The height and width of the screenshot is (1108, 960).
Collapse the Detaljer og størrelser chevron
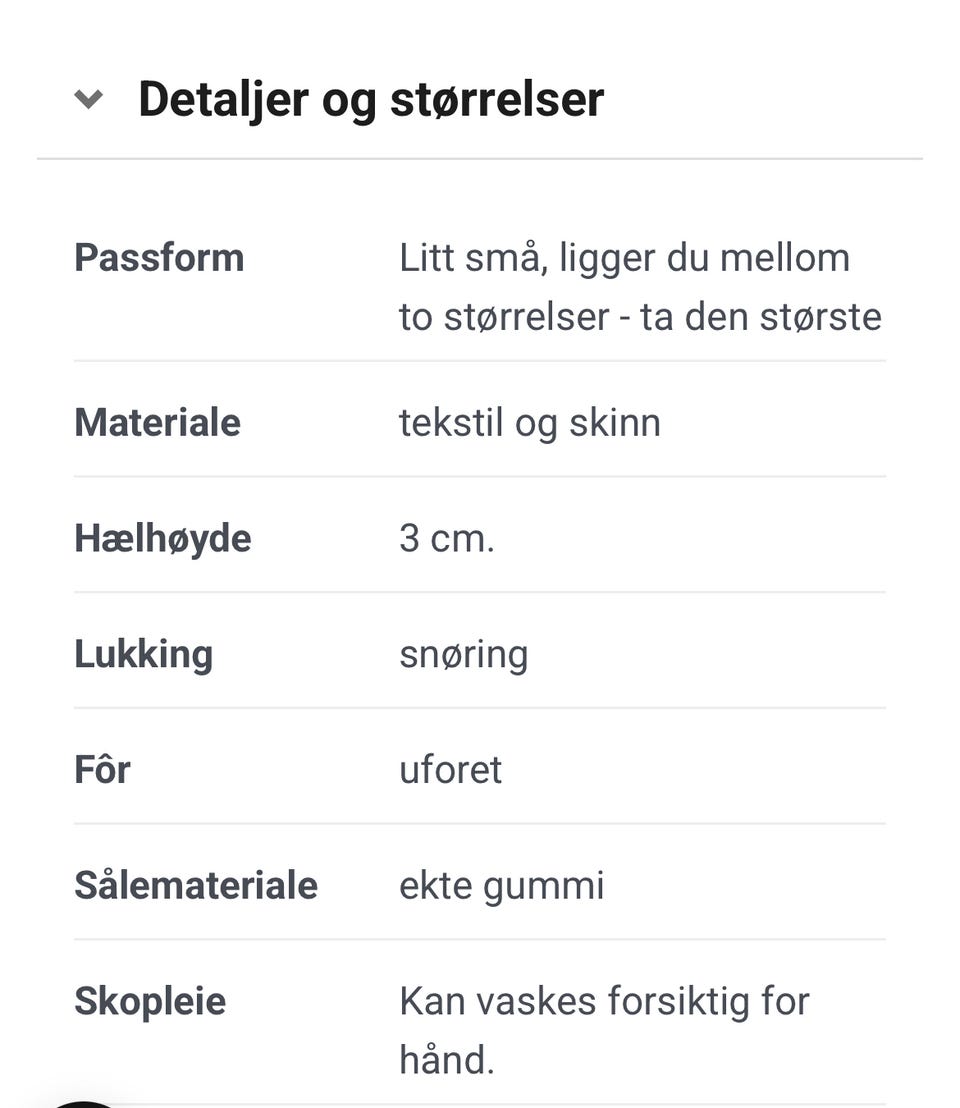point(89,99)
